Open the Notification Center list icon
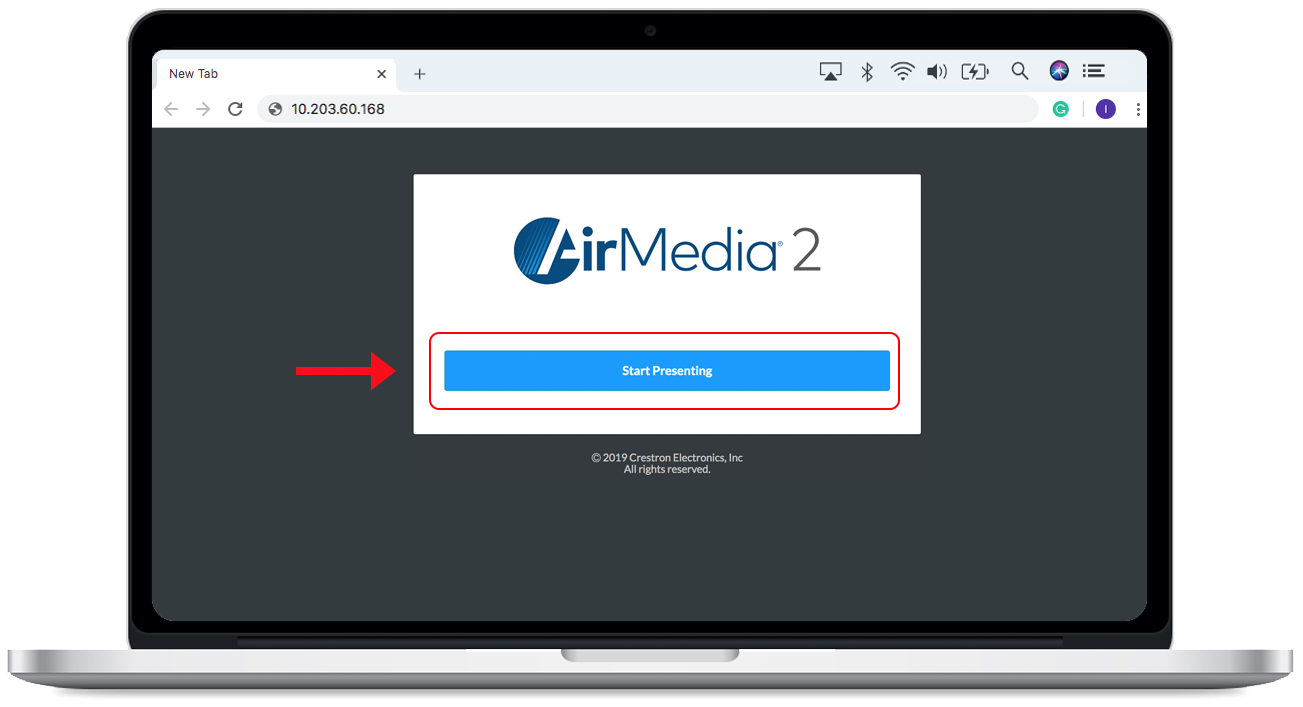1303x707 pixels. click(x=1094, y=71)
